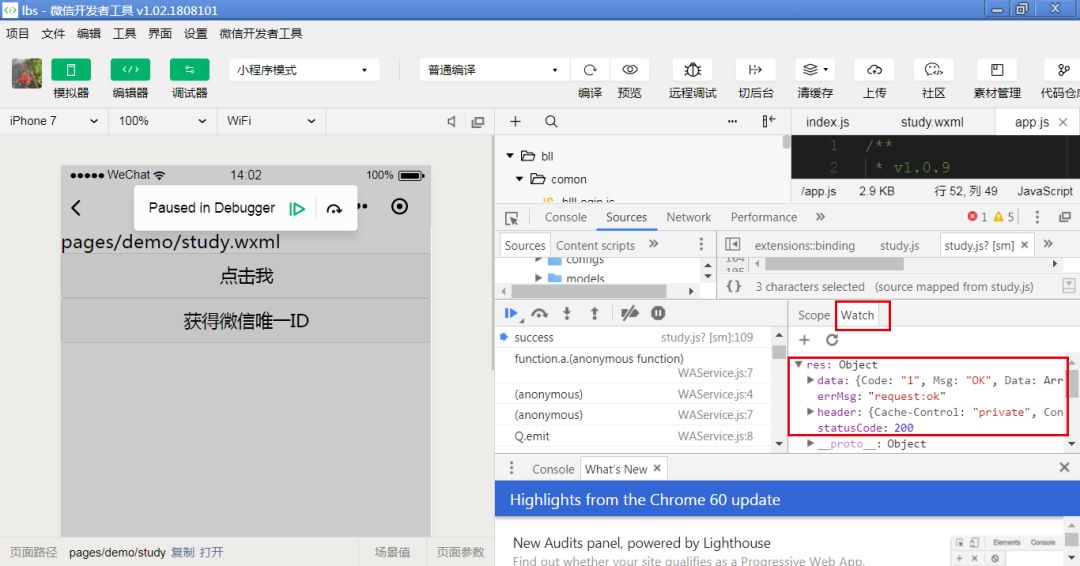This screenshot has height=566, width=1080.
Task: Switch to the Console devtools tab
Action: coord(565,217)
